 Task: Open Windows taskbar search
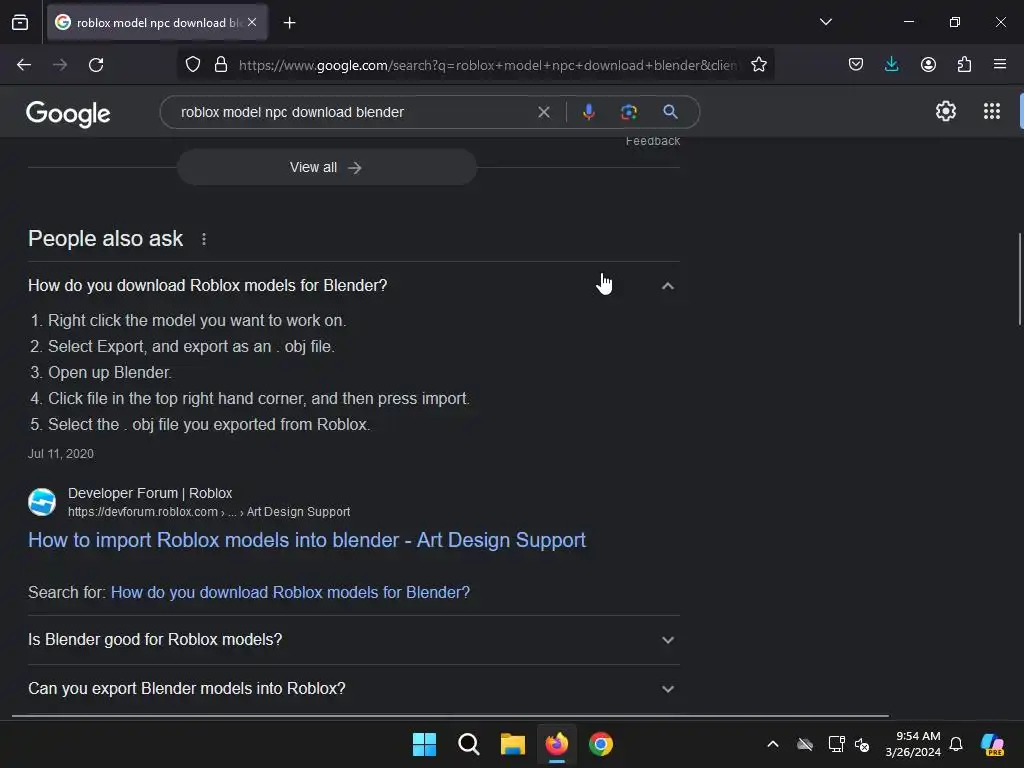point(469,744)
